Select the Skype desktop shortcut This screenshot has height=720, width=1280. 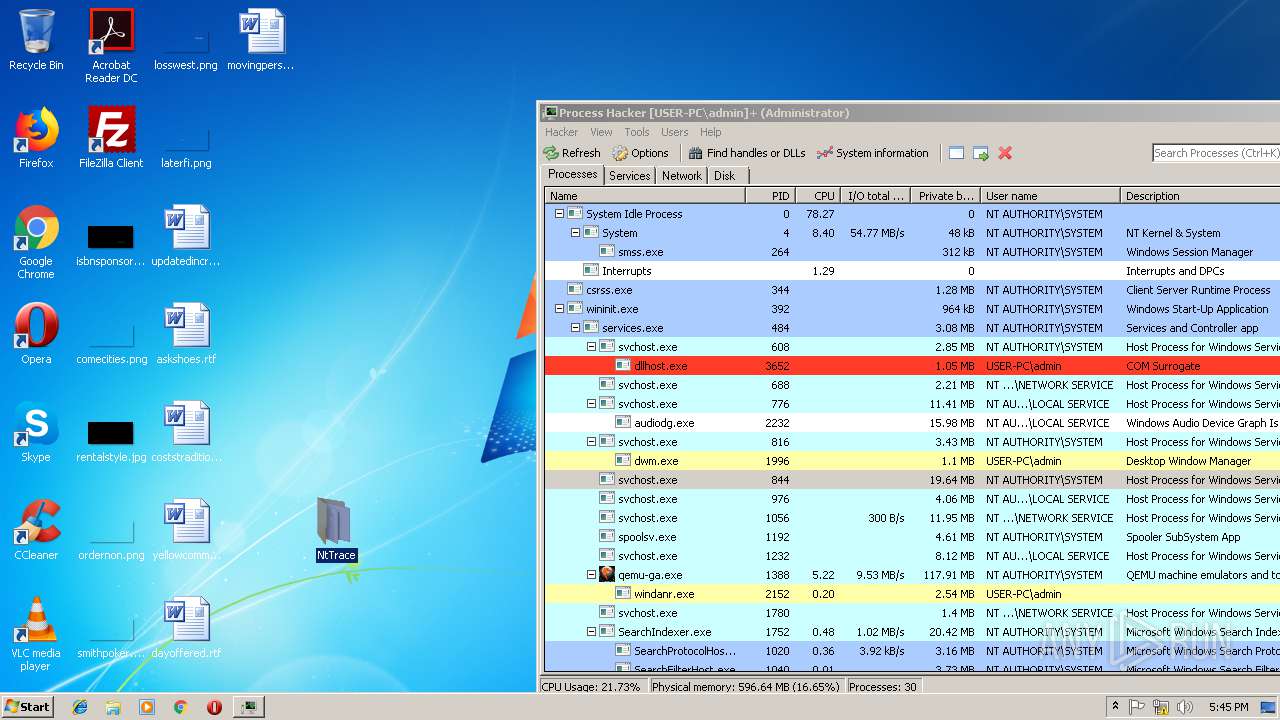tap(36, 431)
